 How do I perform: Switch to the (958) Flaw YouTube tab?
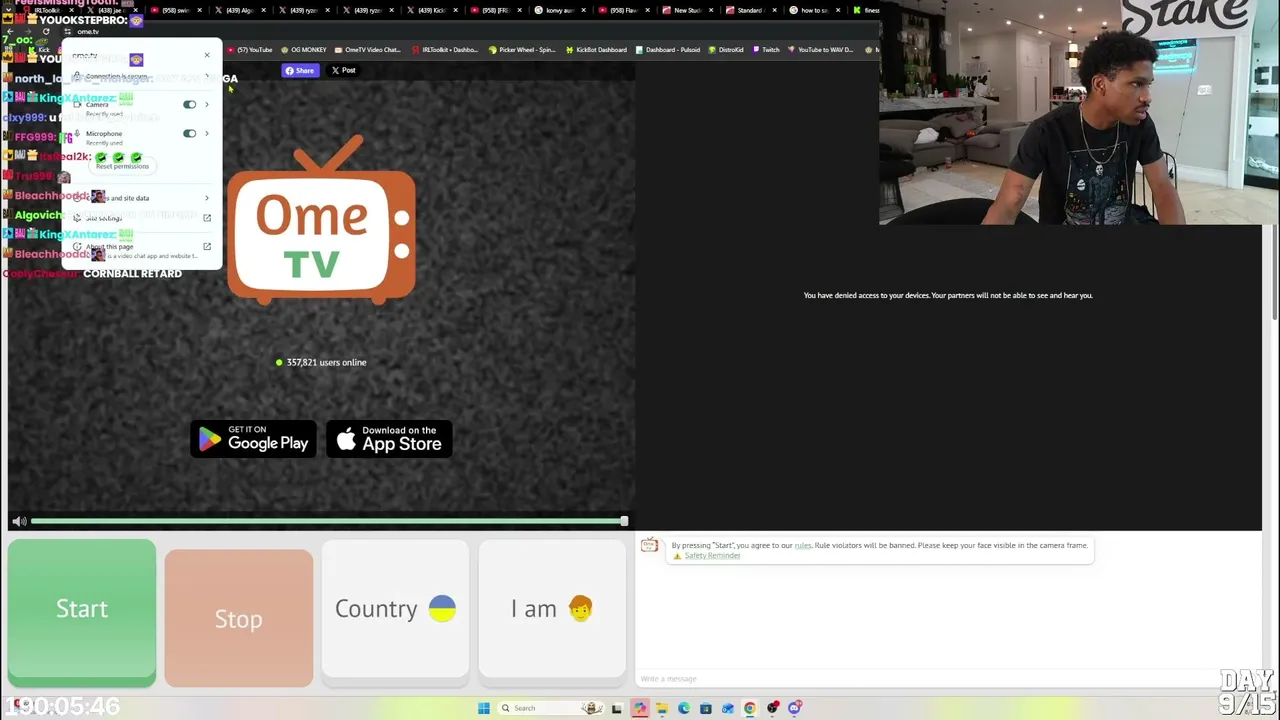click(x=627, y=10)
